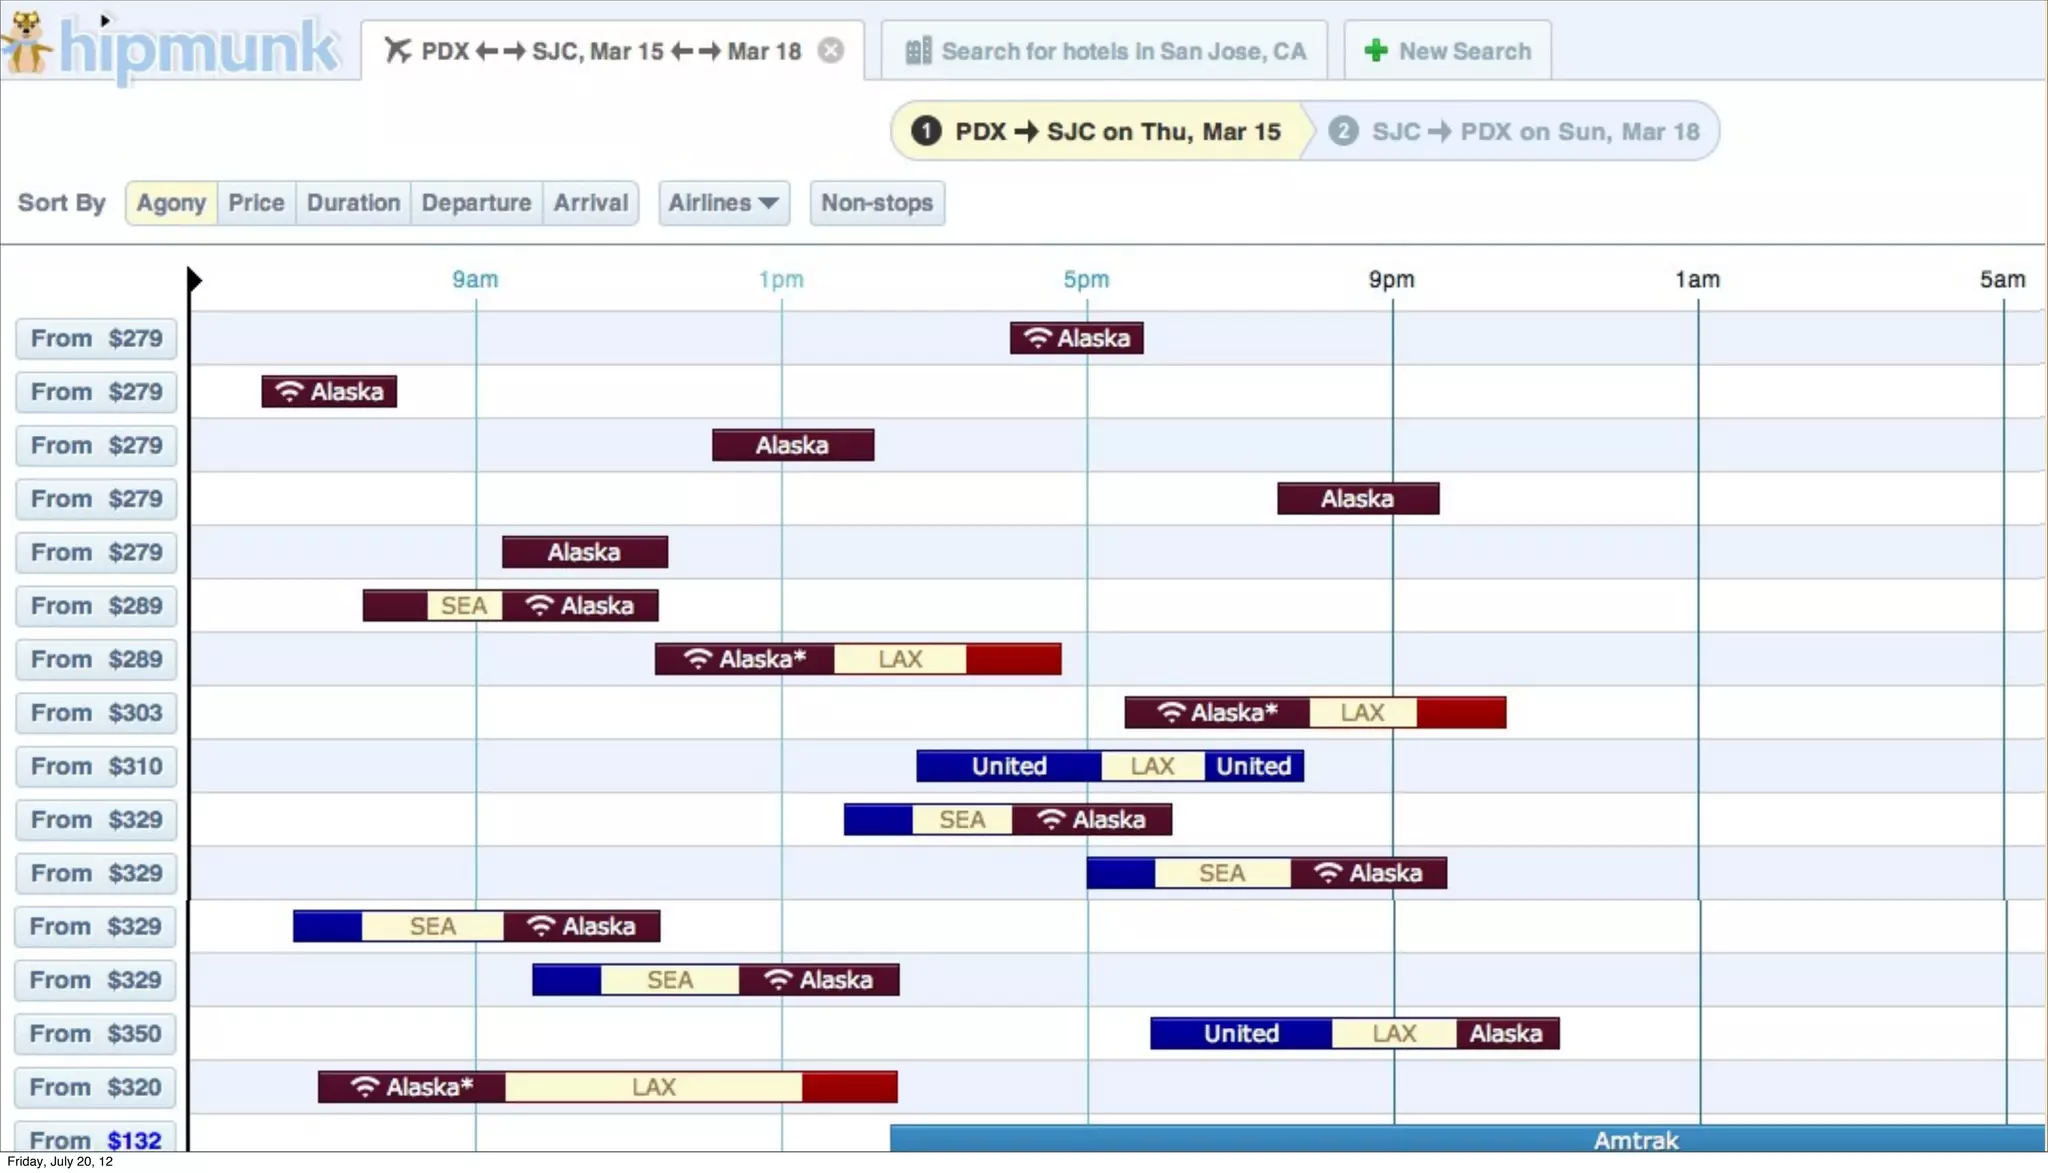The image size is (2048, 1173).
Task: Click the From $132 price button
Action: point(96,1140)
